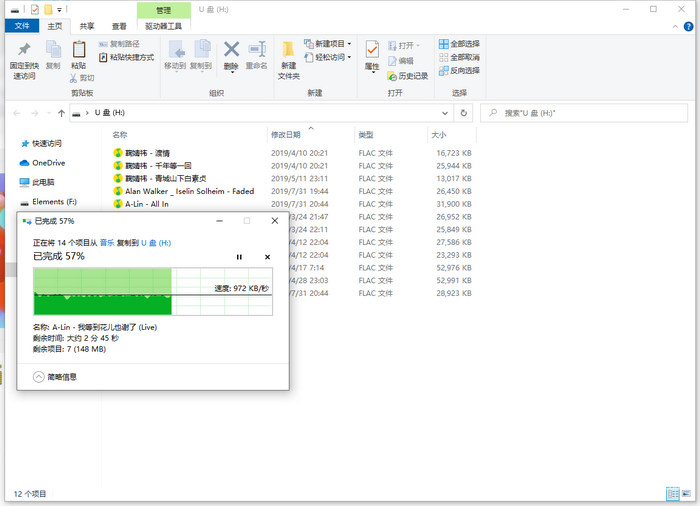Go forward using the forward arrow
The width and height of the screenshot is (700, 506).
(x=34, y=113)
